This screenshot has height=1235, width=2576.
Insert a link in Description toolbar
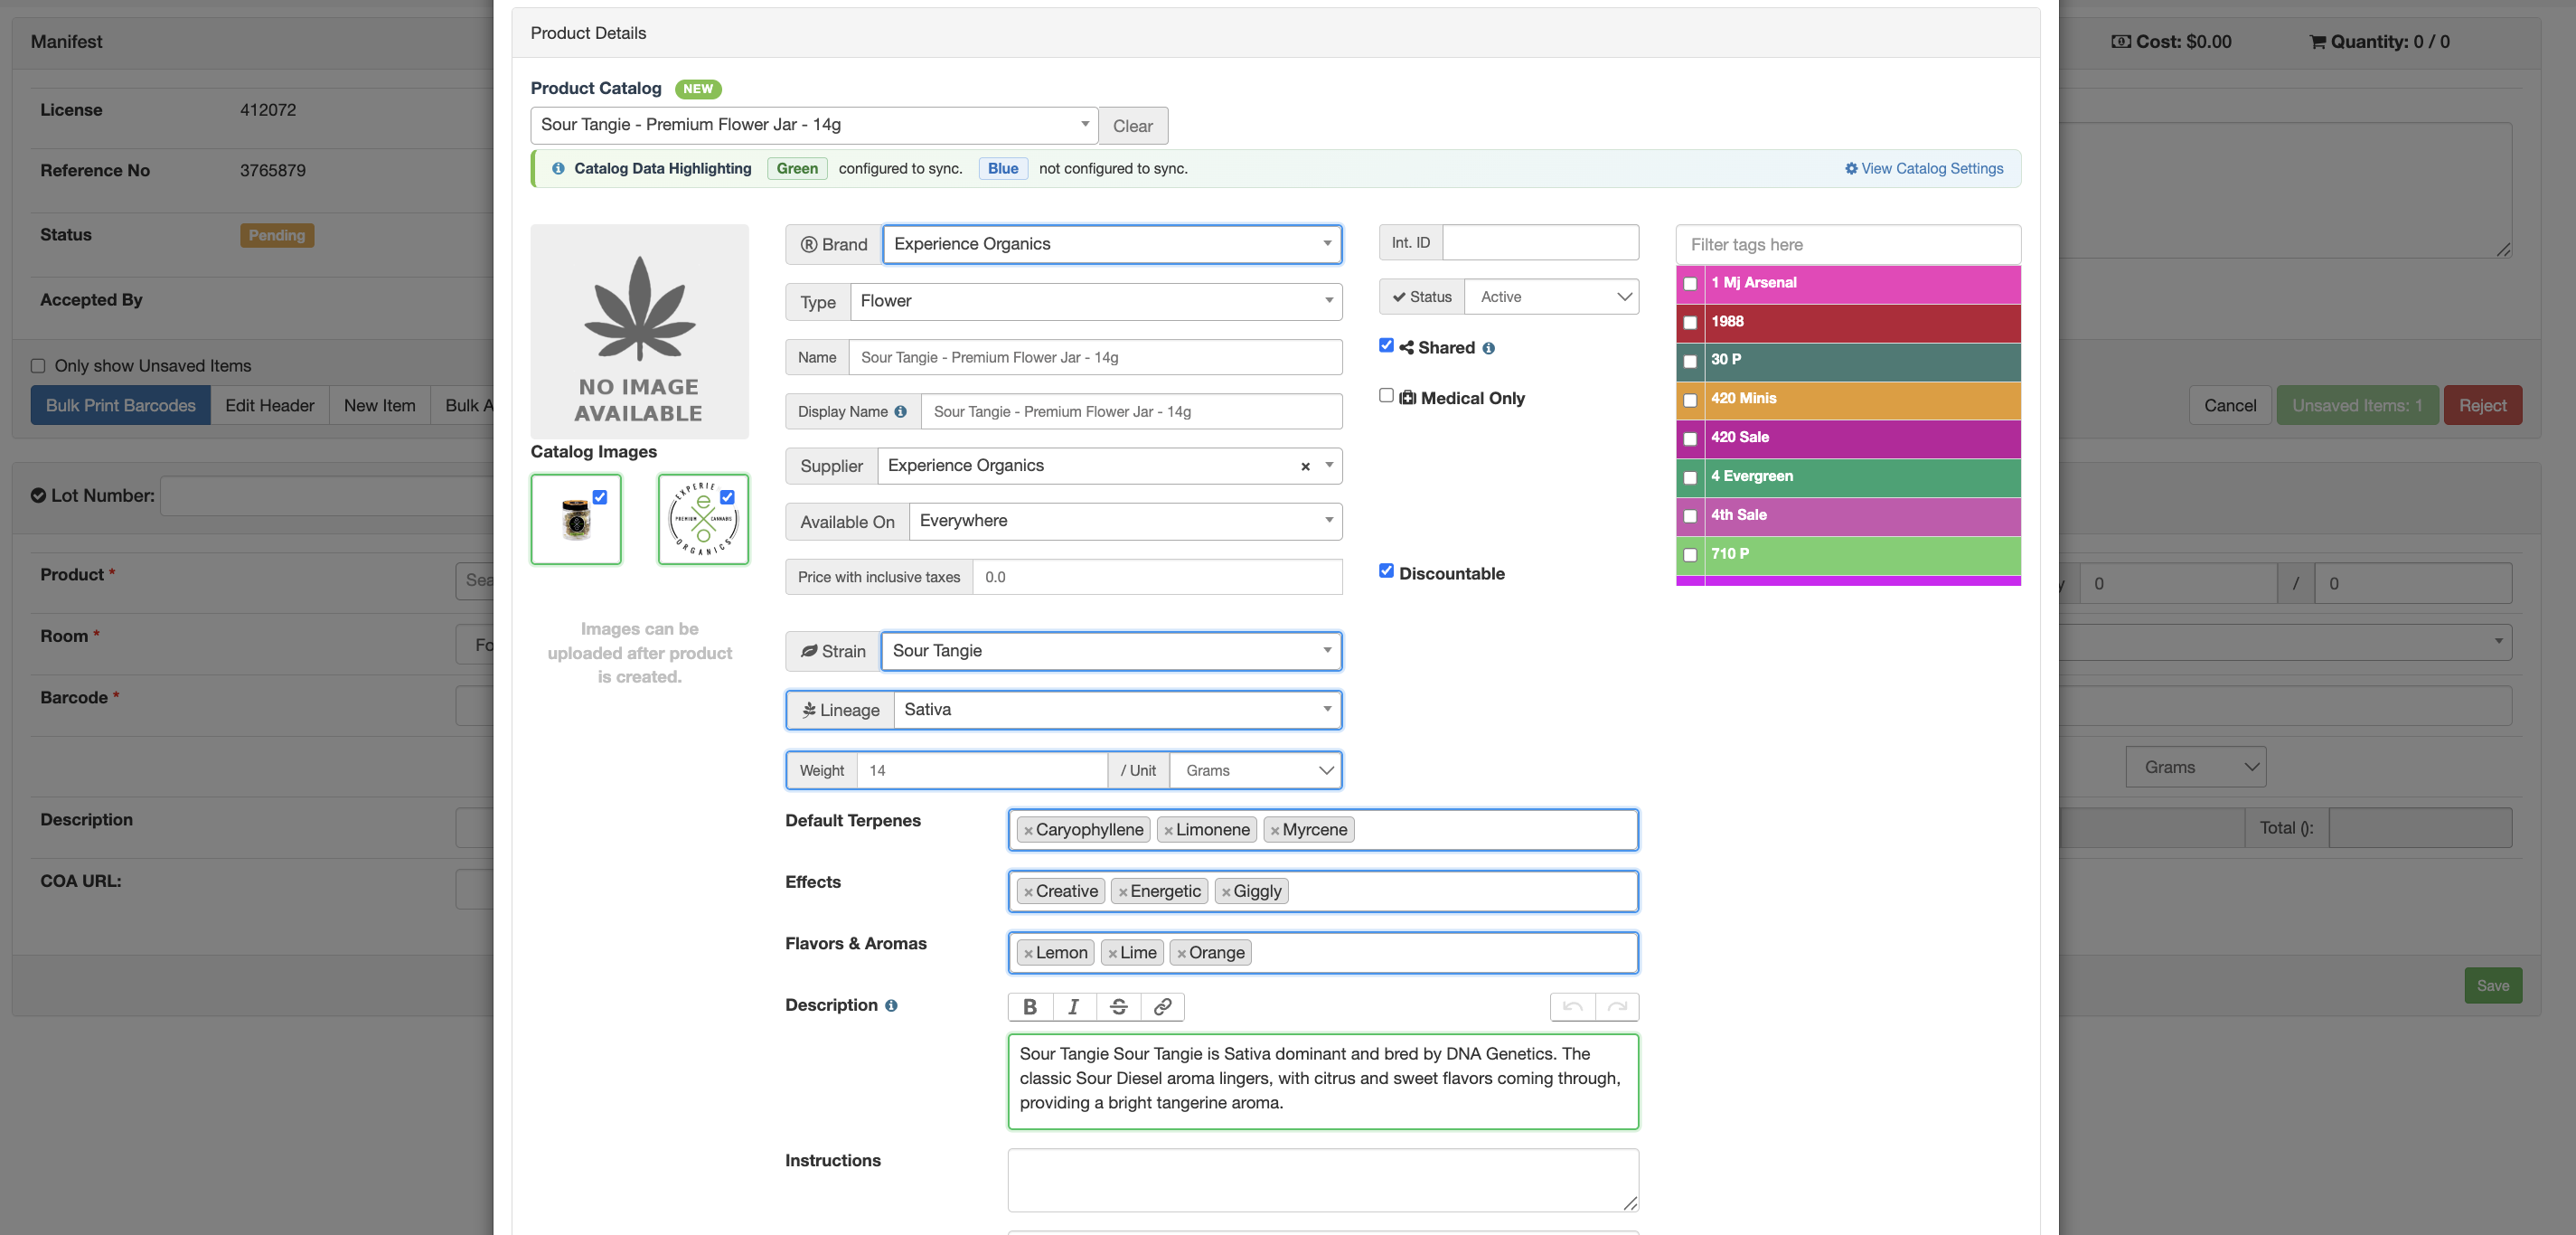click(x=1163, y=1007)
